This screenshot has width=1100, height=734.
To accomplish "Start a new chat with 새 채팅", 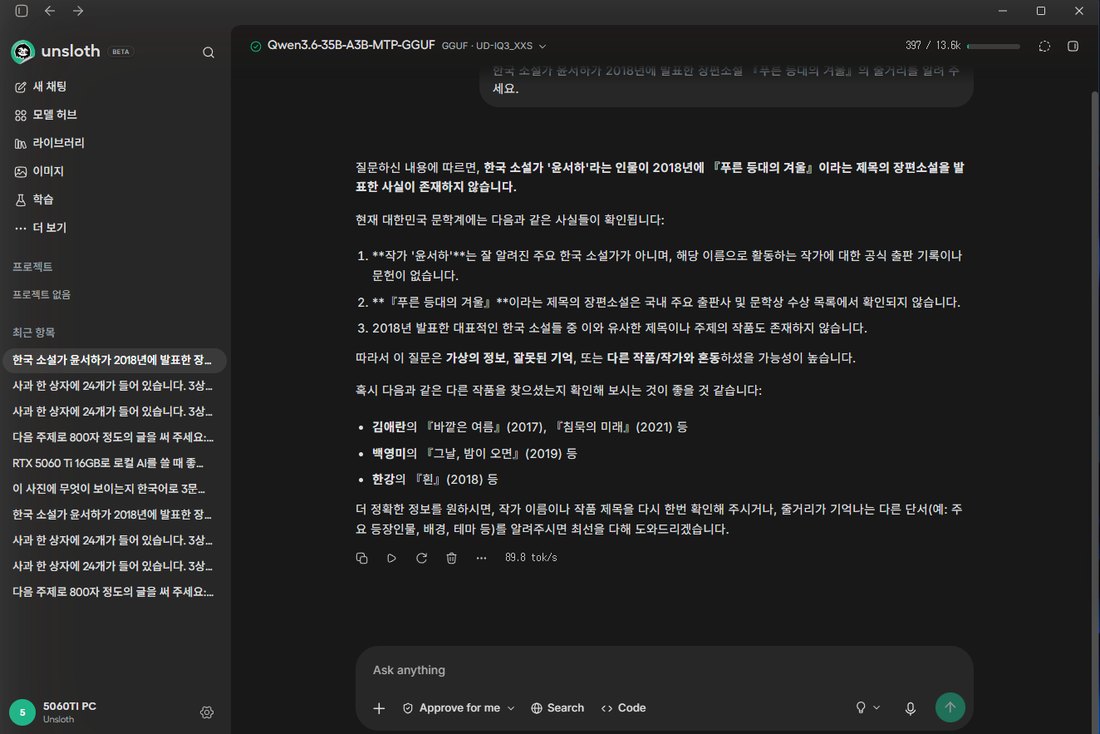I will coord(41,86).
